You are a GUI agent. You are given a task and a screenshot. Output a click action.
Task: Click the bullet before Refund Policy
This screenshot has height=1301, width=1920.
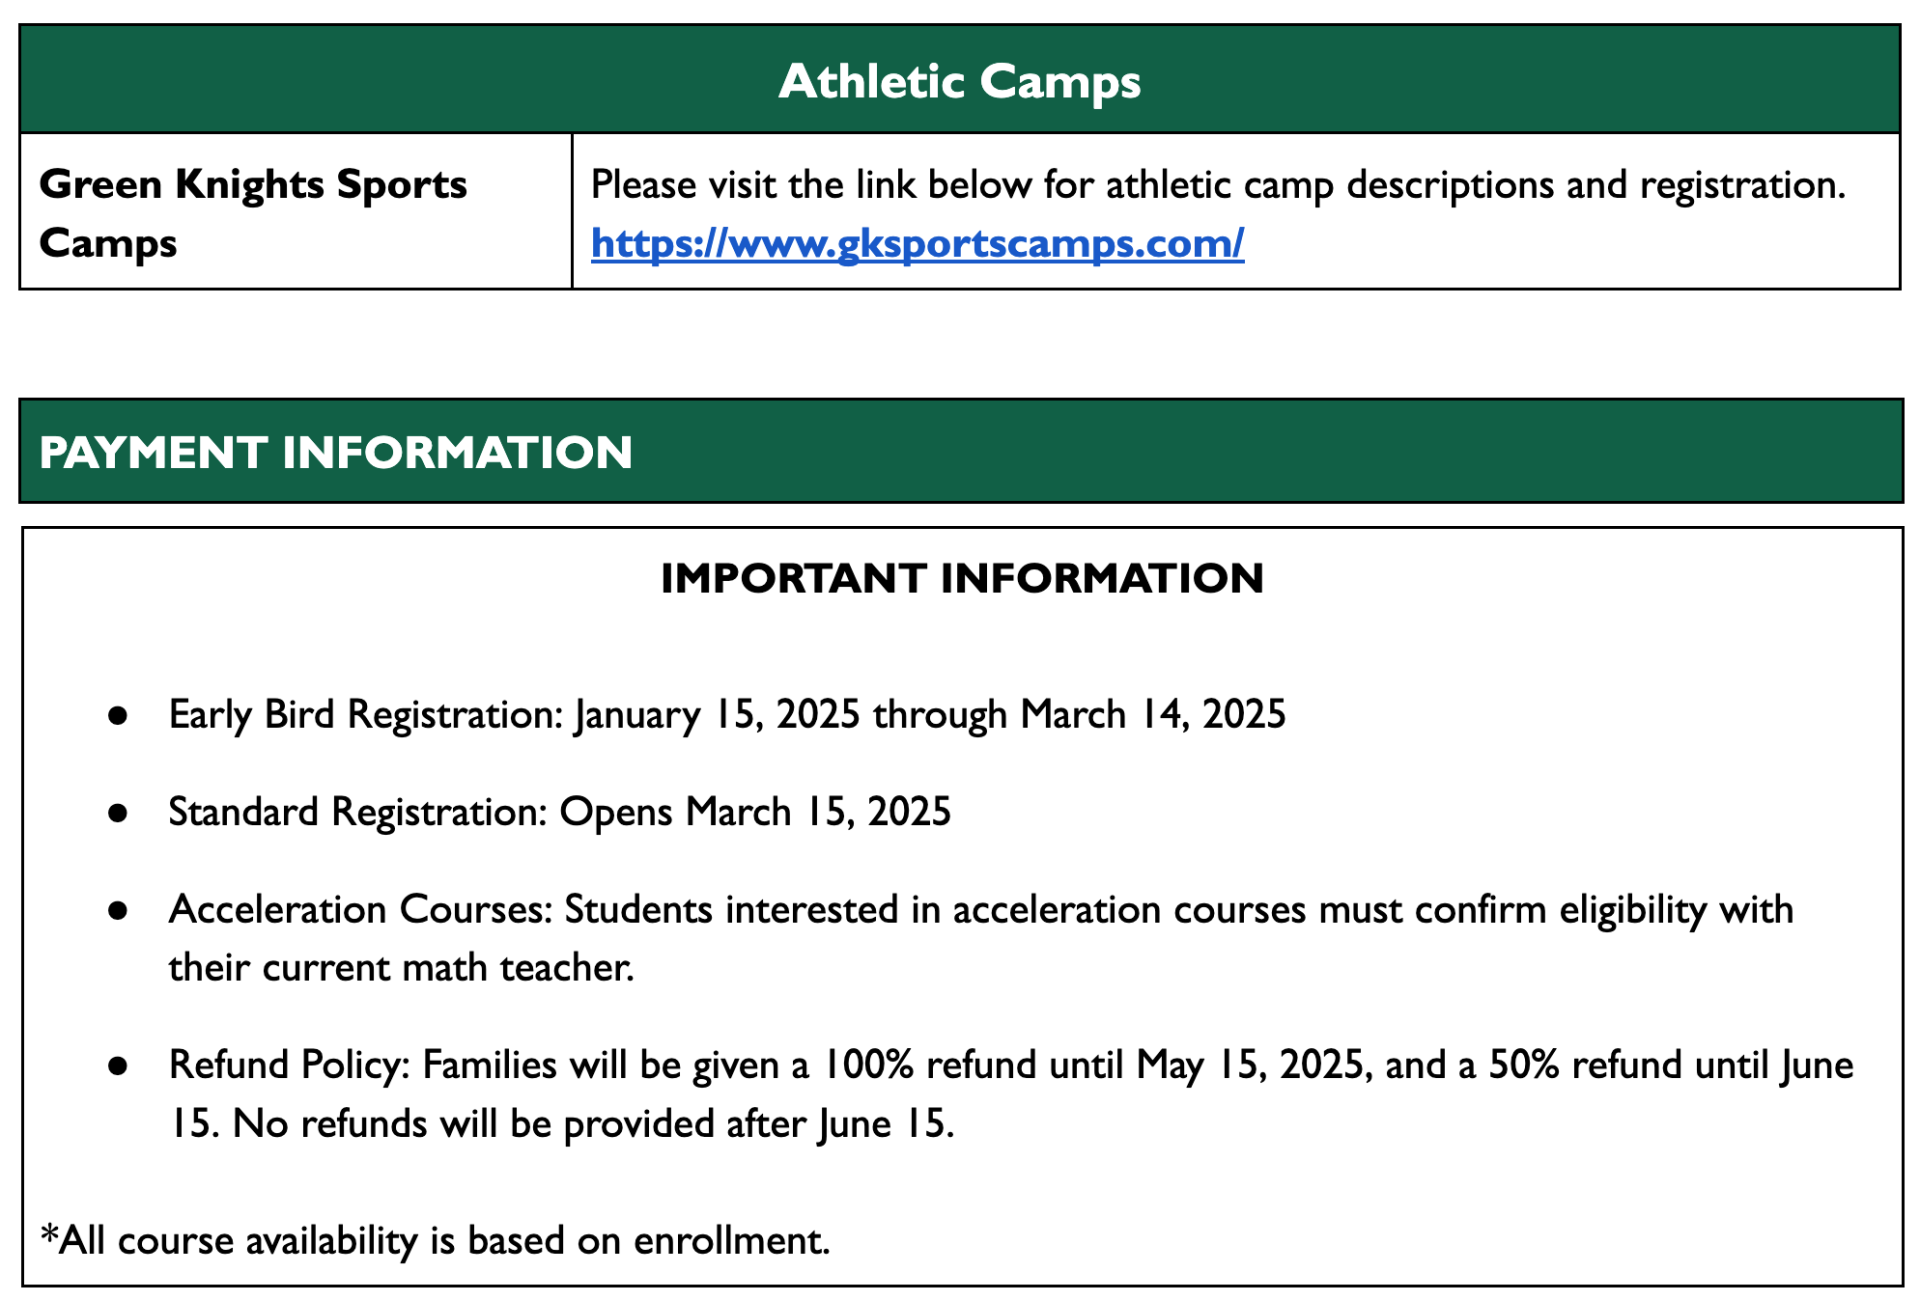pos(118,1066)
